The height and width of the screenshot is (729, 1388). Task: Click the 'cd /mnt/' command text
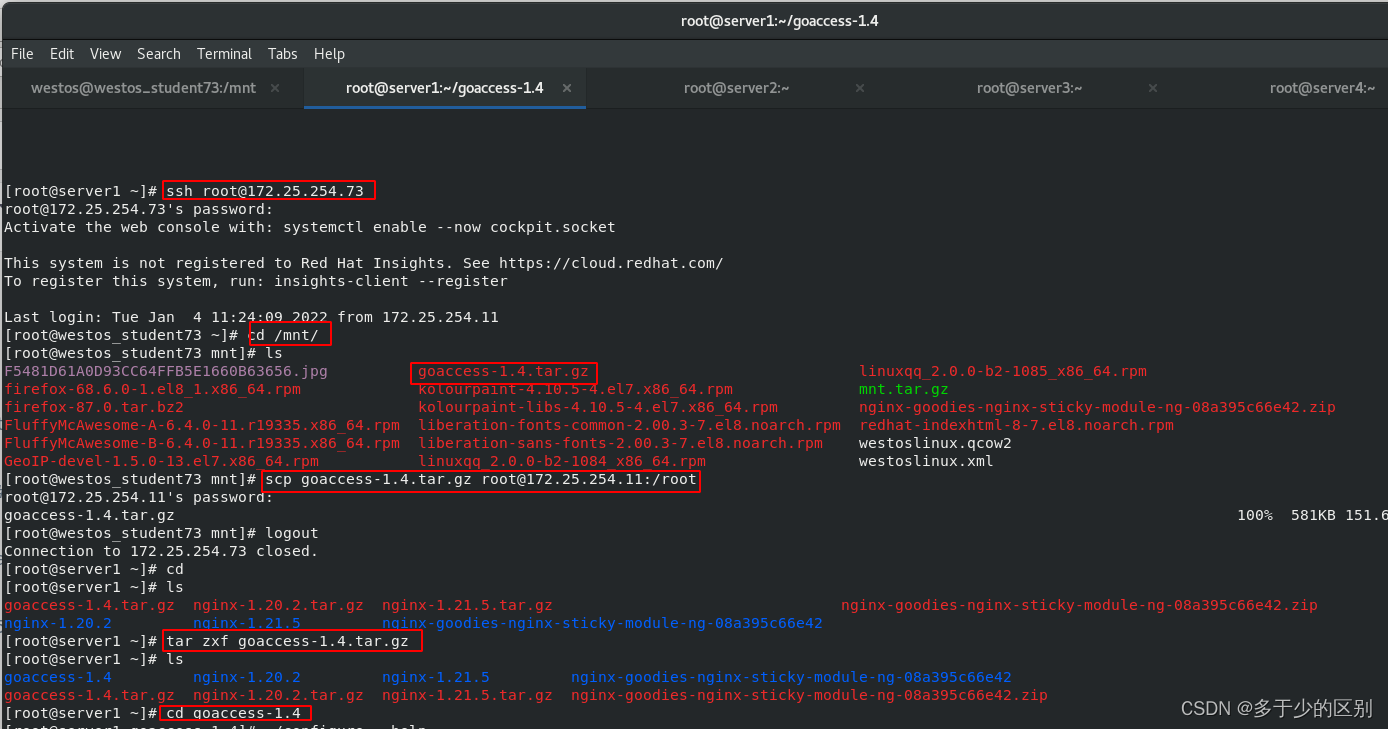click(x=284, y=335)
